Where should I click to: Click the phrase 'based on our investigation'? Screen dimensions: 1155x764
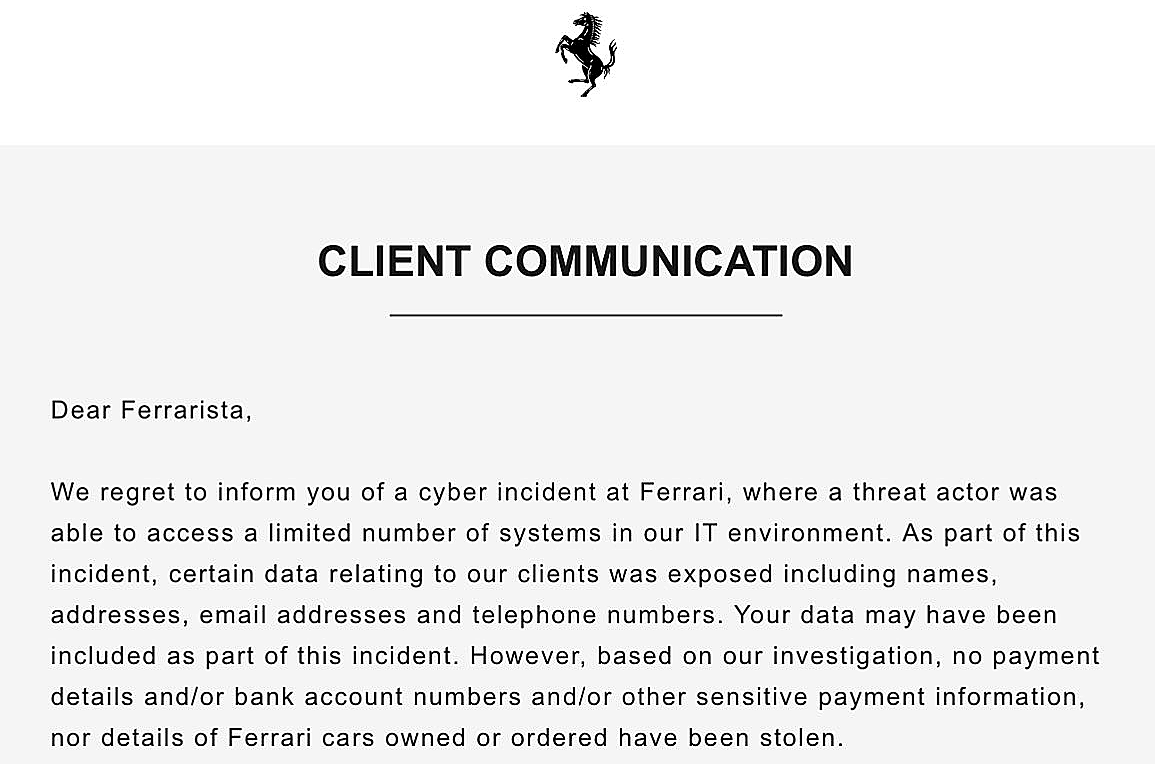click(768, 656)
